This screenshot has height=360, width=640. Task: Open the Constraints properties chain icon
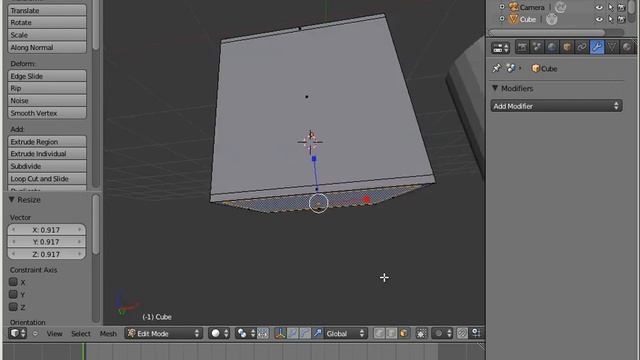pos(582,47)
